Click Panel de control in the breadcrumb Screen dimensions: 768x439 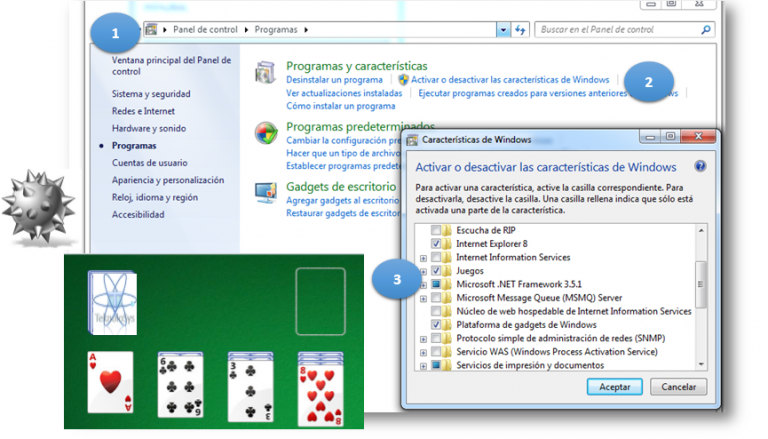point(205,30)
